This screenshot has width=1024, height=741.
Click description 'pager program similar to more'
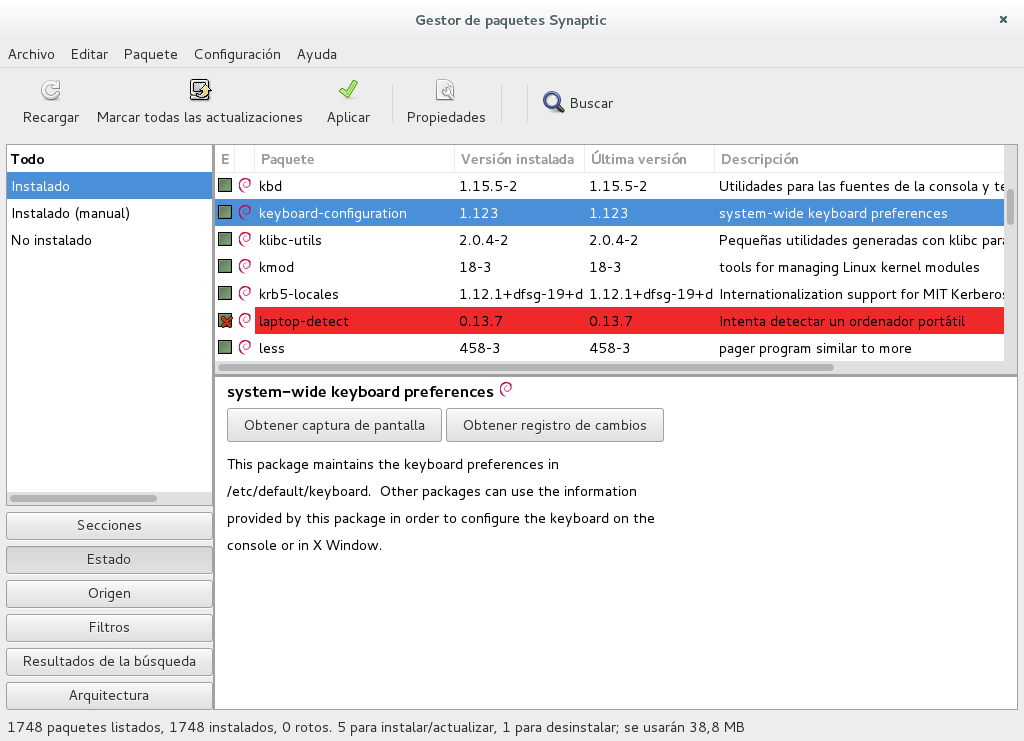[815, 348]
